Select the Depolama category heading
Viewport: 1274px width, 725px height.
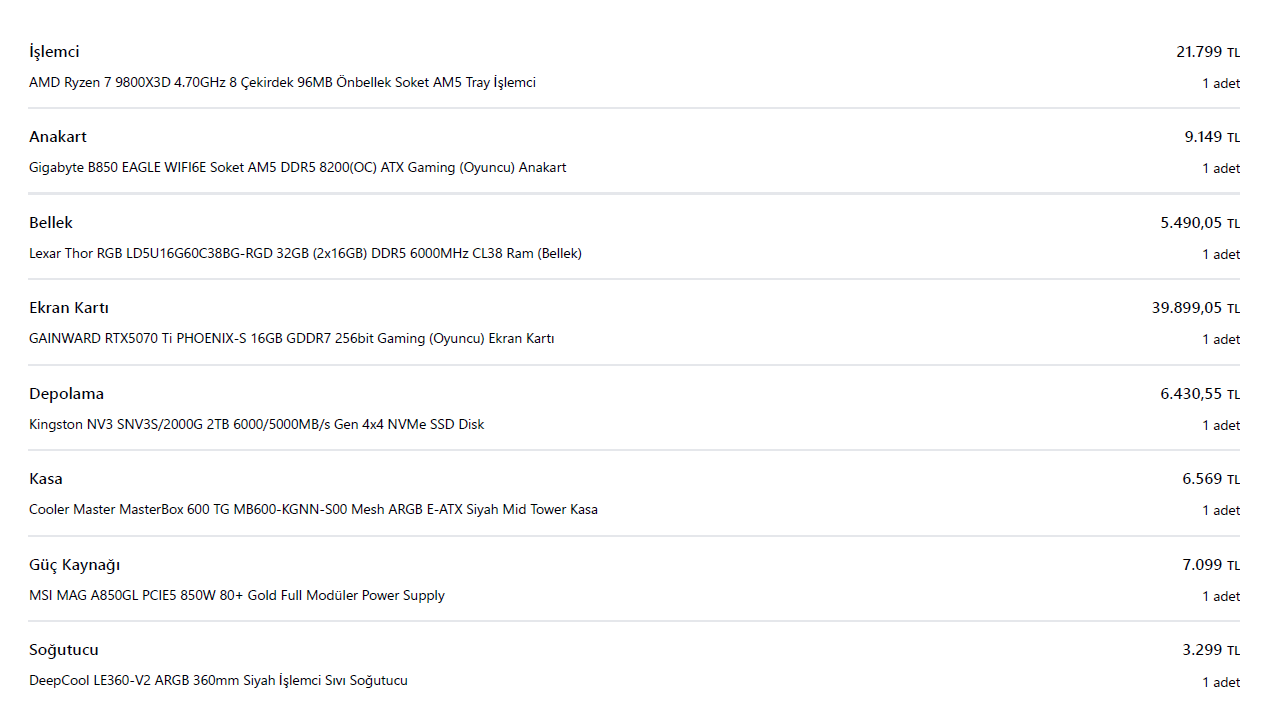point(66,394)
